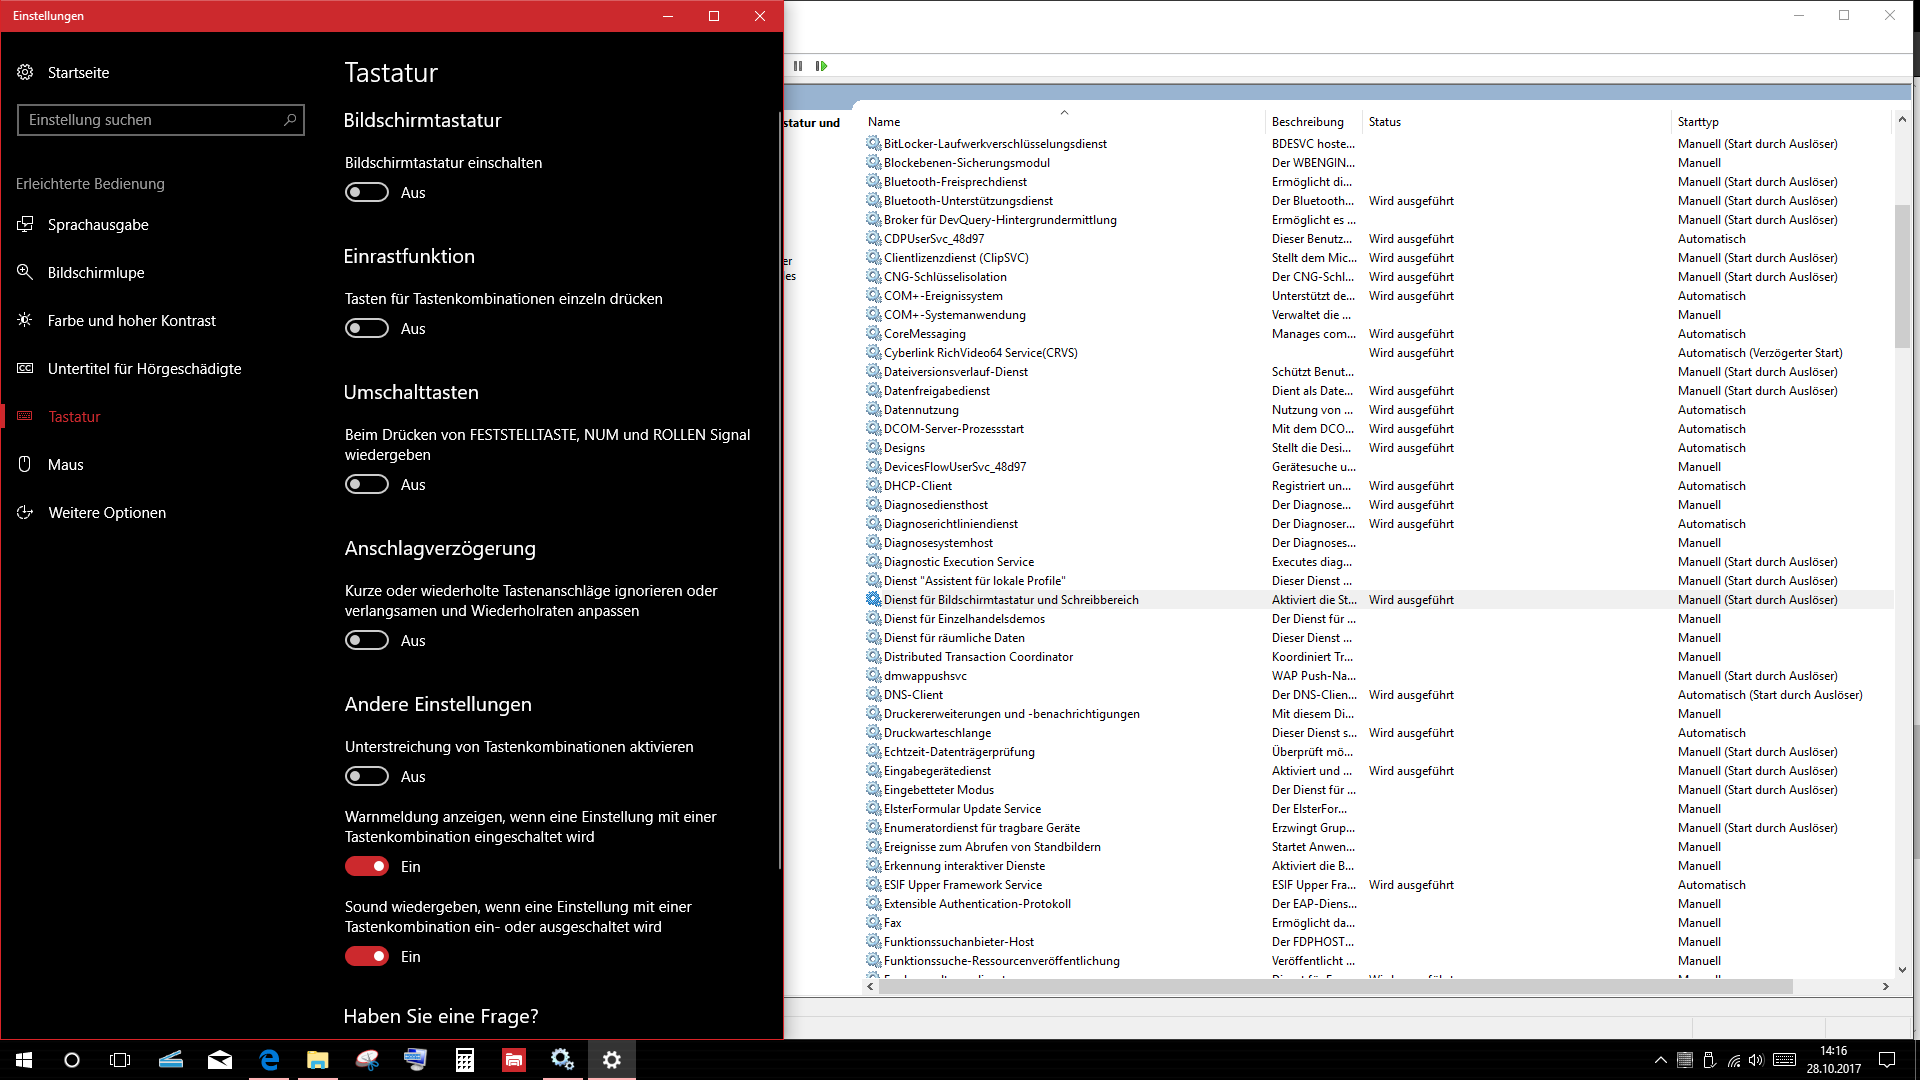
Task: Click the restart service button in Services toolbar
Action: [821, 66]
